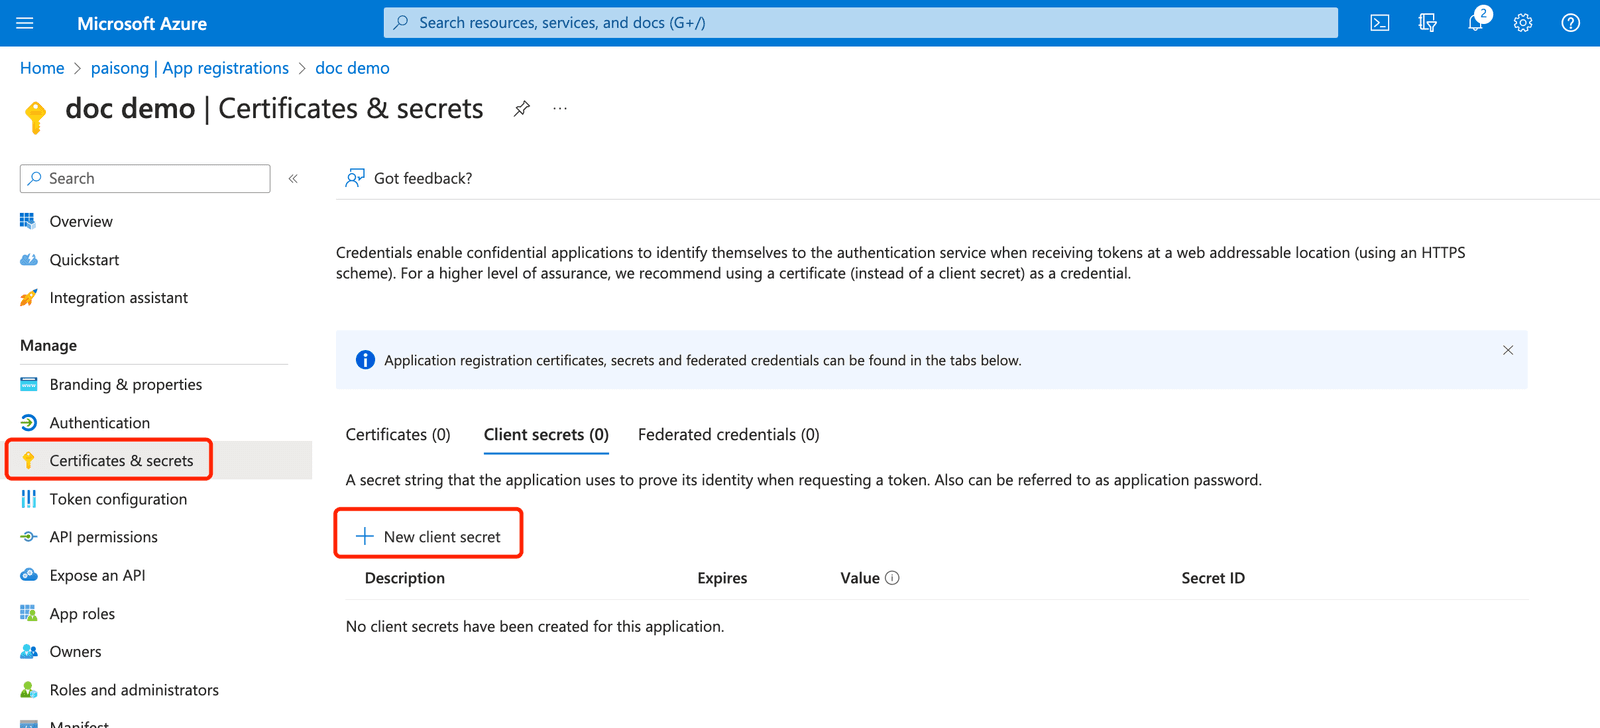
Task: Click the Secret ID column header
Action: coord(1213,578)
